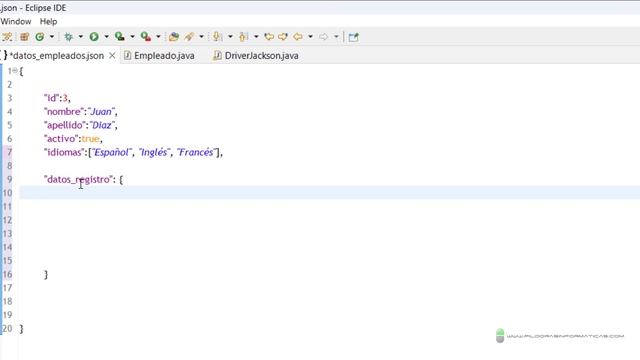Click the Last Edit Location icon
The image size is (640, 360).
point(269,37)
